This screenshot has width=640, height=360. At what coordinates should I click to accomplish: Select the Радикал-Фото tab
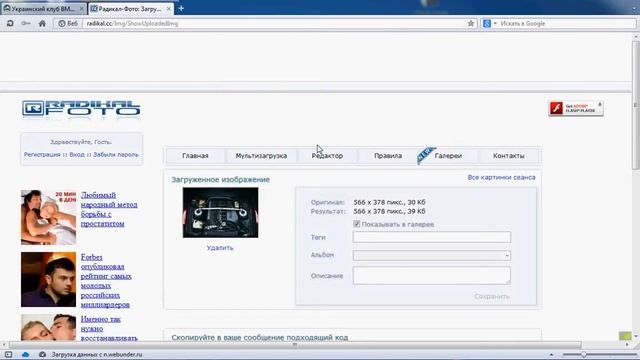click(130, 8)
